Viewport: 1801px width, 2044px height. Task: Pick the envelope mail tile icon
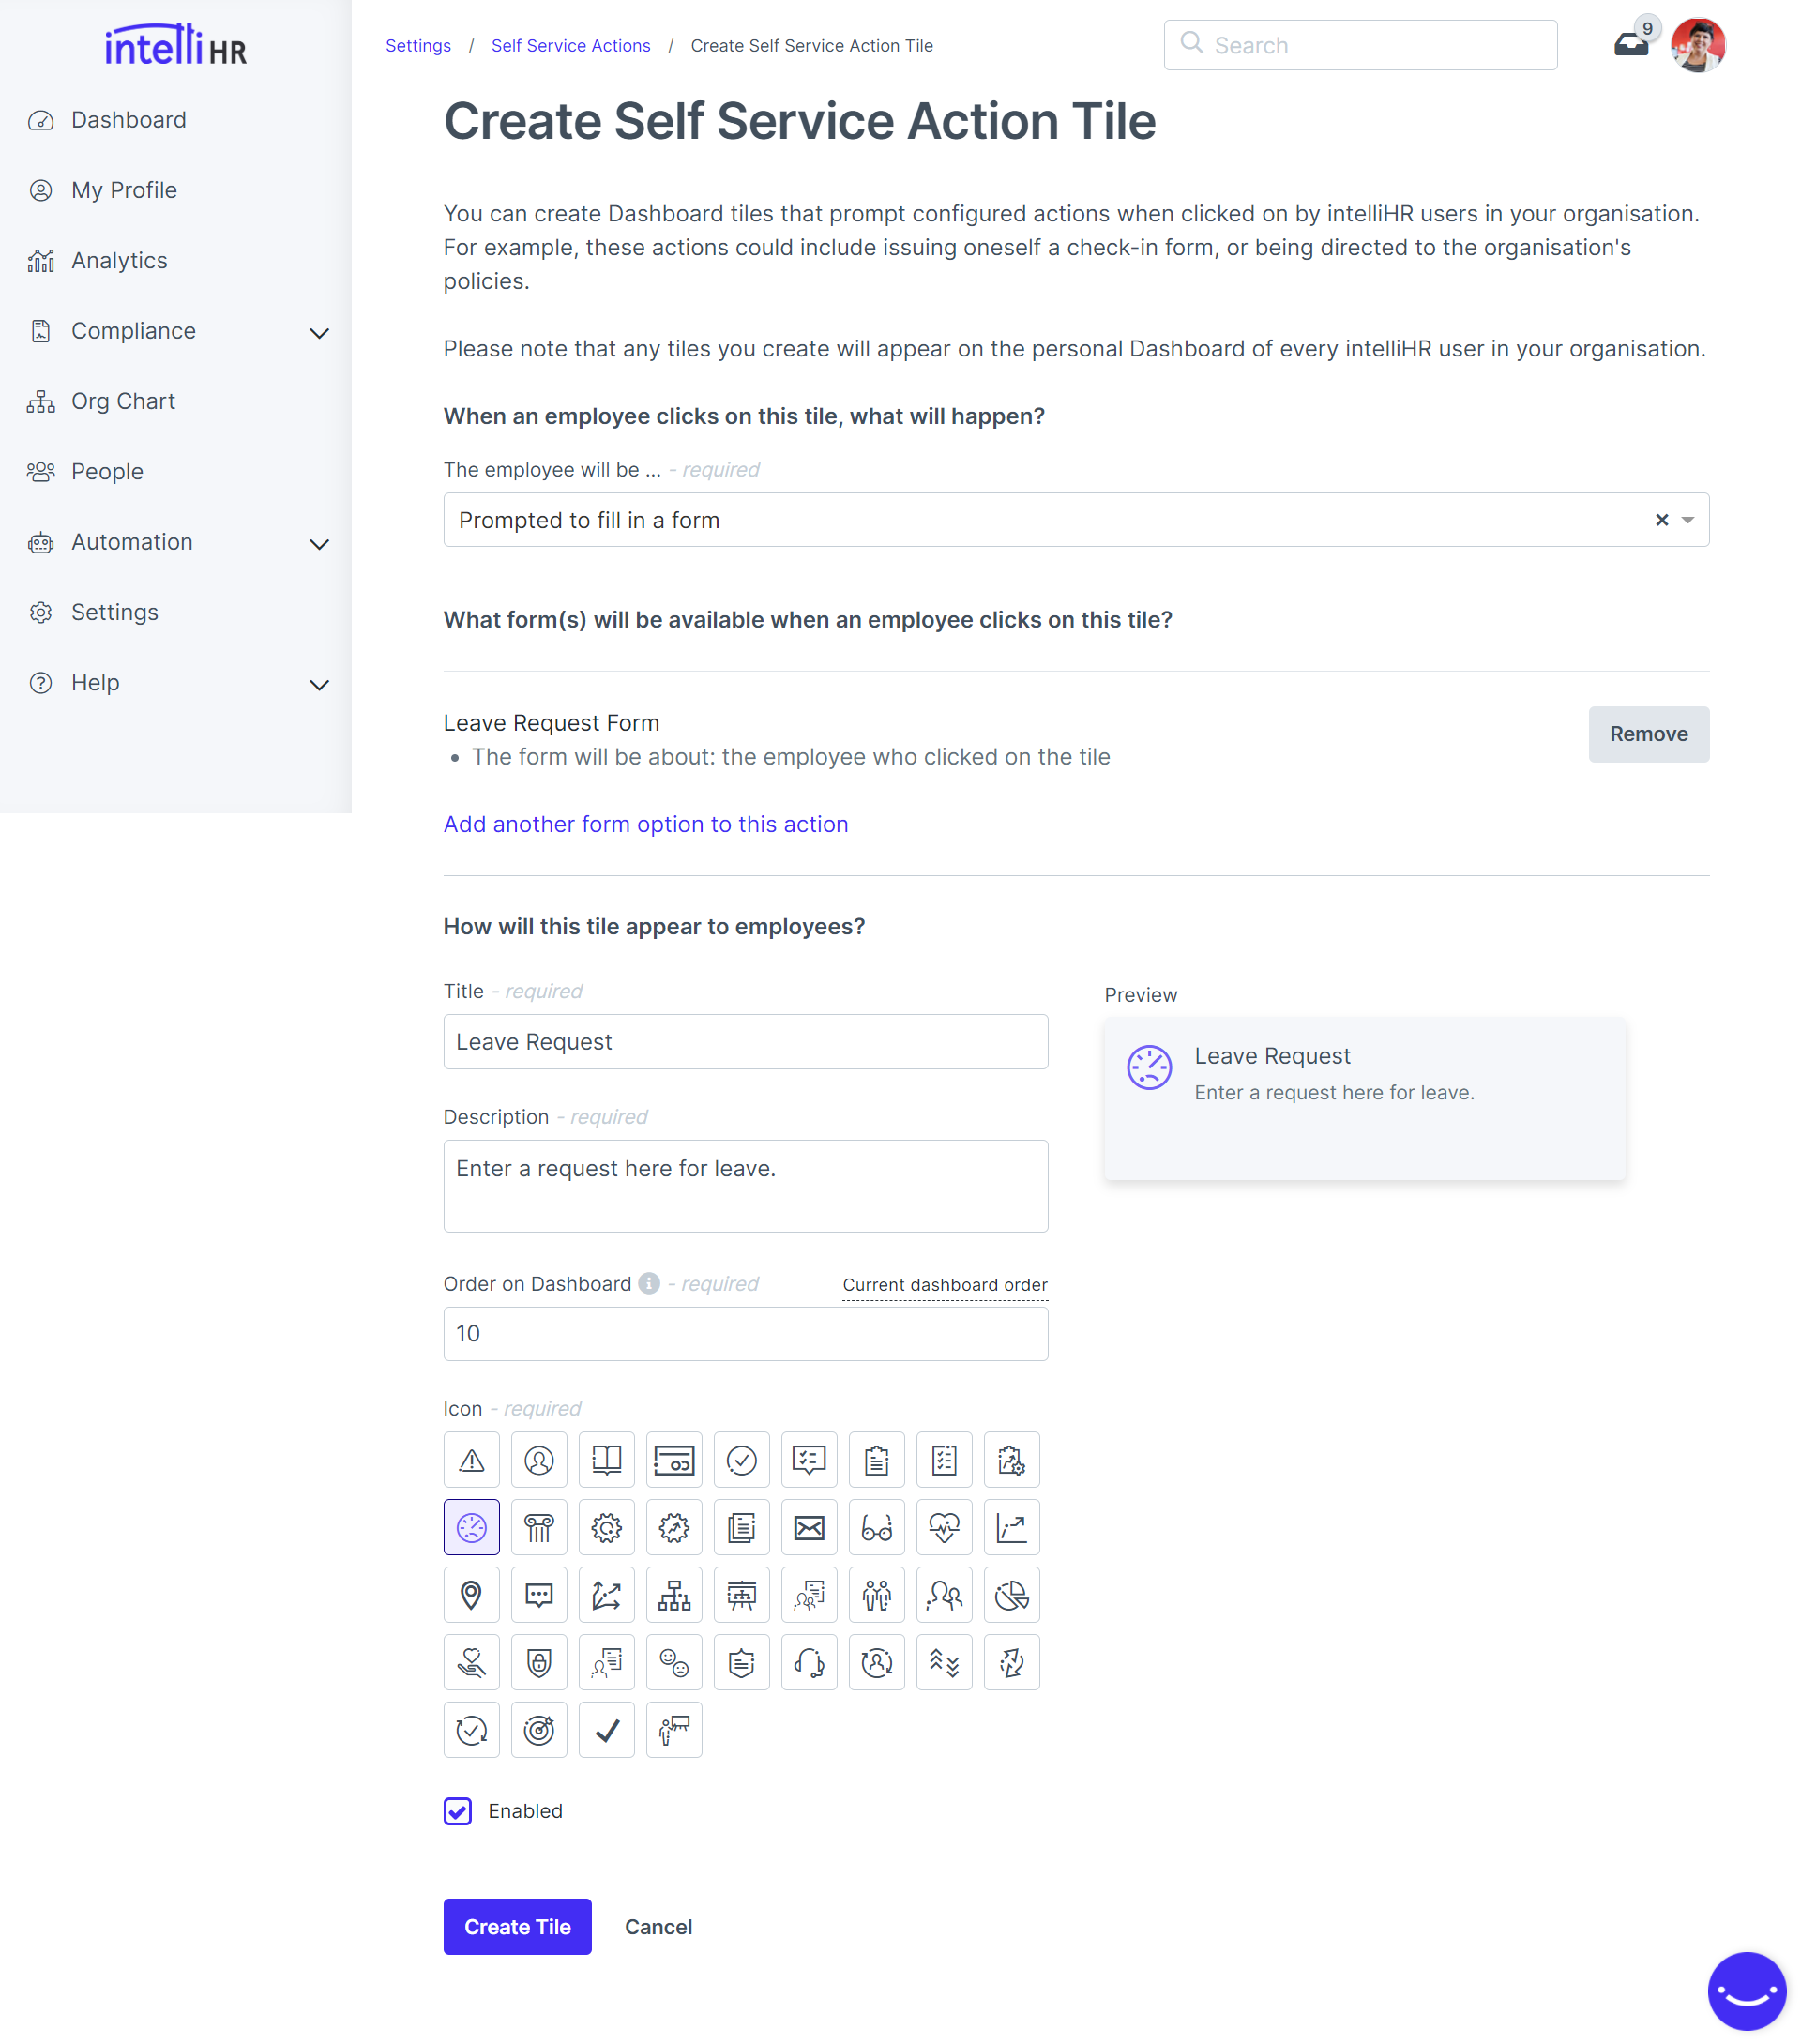tap(809, 1527)
